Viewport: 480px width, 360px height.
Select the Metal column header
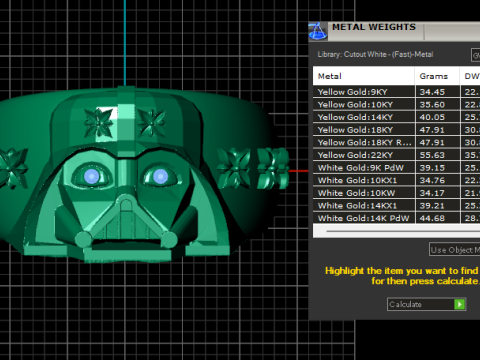364,76
